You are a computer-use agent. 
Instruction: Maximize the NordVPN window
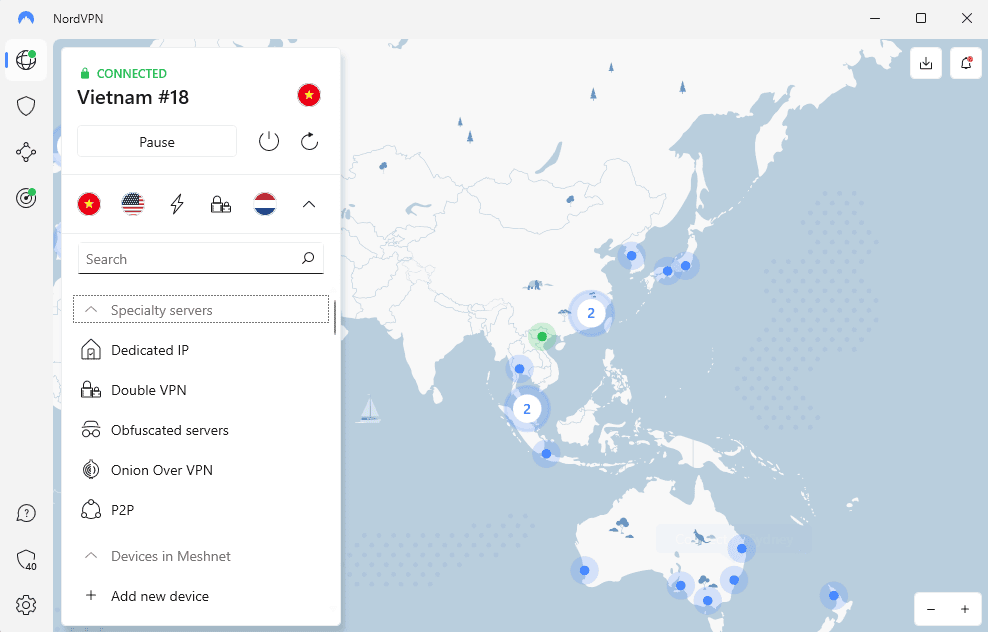pos(921,18)
